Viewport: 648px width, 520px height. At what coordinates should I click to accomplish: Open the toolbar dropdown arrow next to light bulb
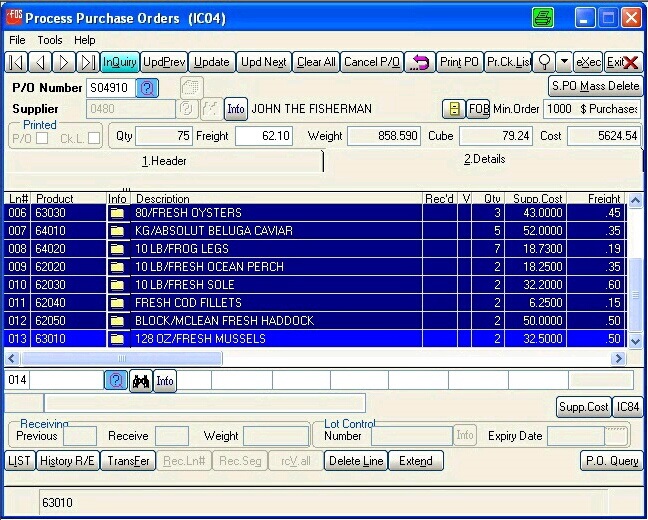pyautogui.click(x=564, y=62)
